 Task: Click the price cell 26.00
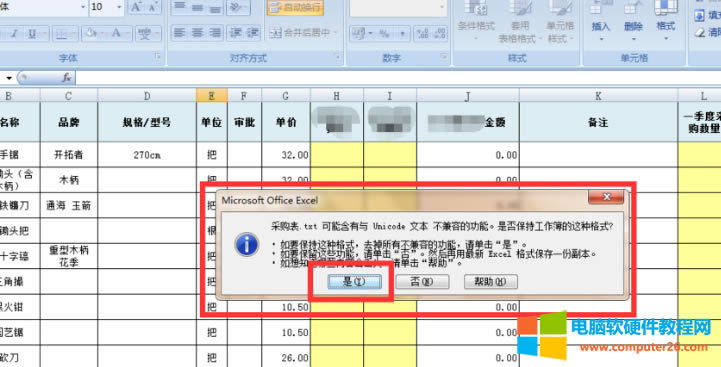coord(286,357)
